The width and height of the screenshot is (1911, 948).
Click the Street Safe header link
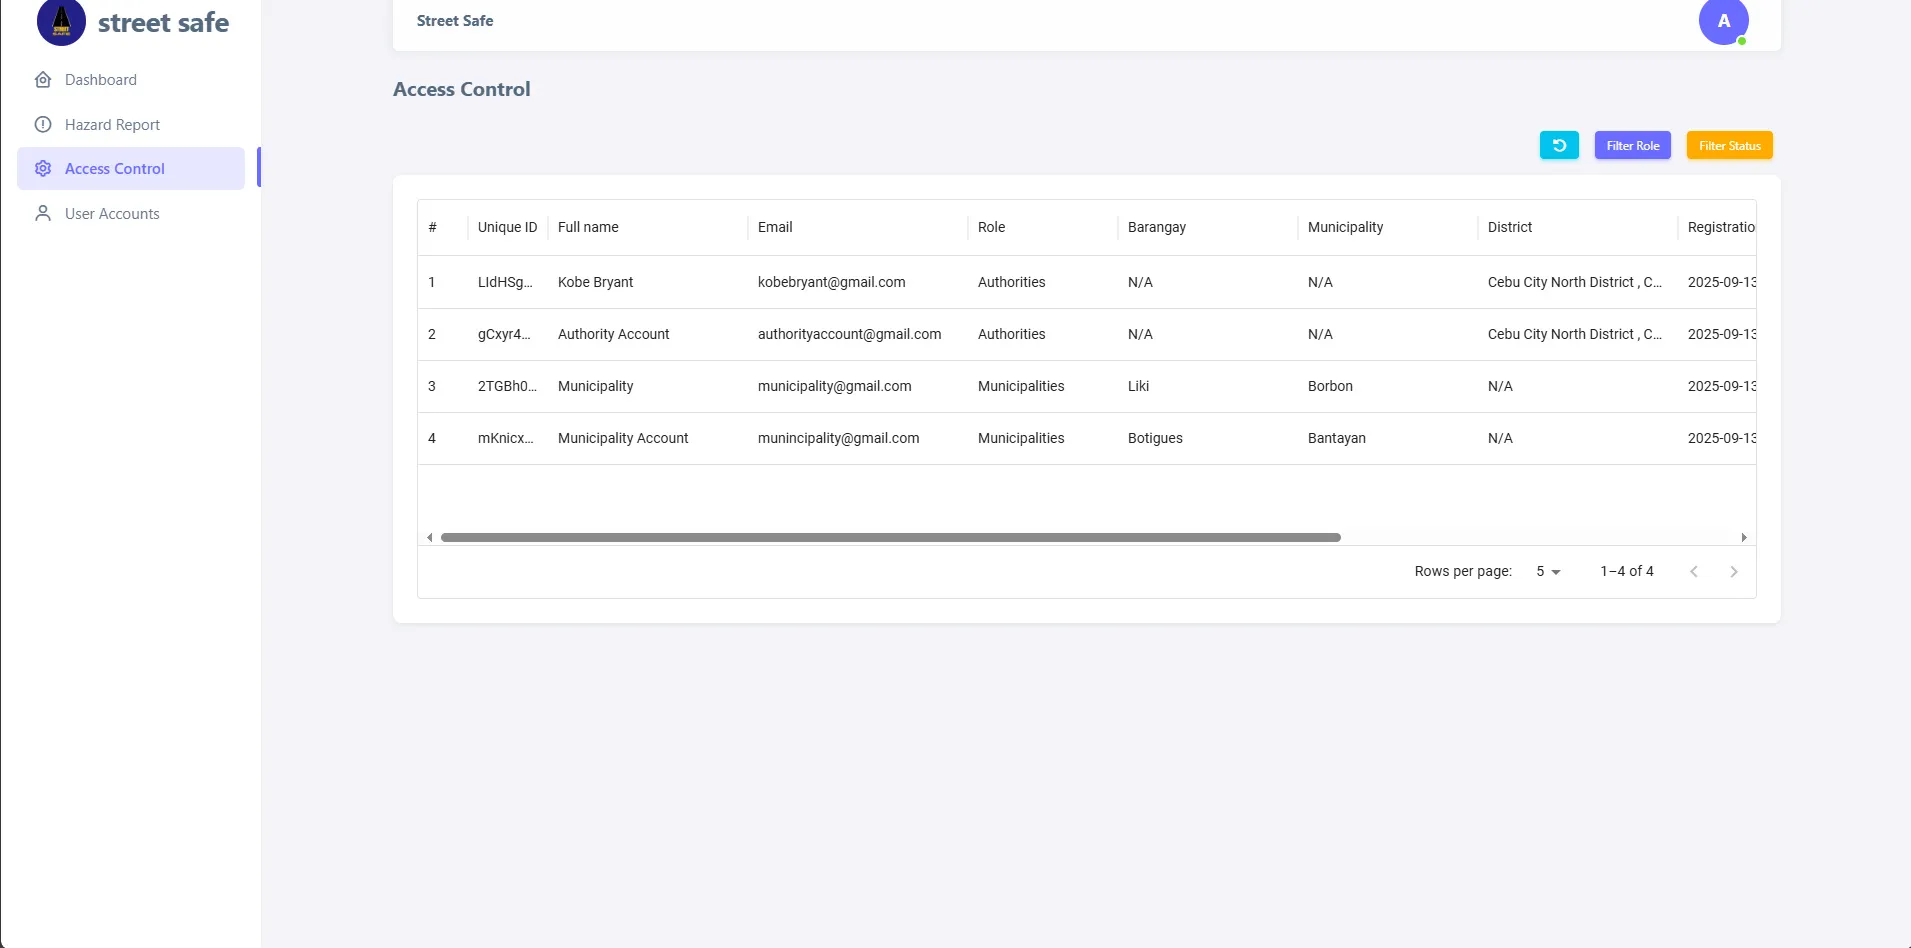455,21
